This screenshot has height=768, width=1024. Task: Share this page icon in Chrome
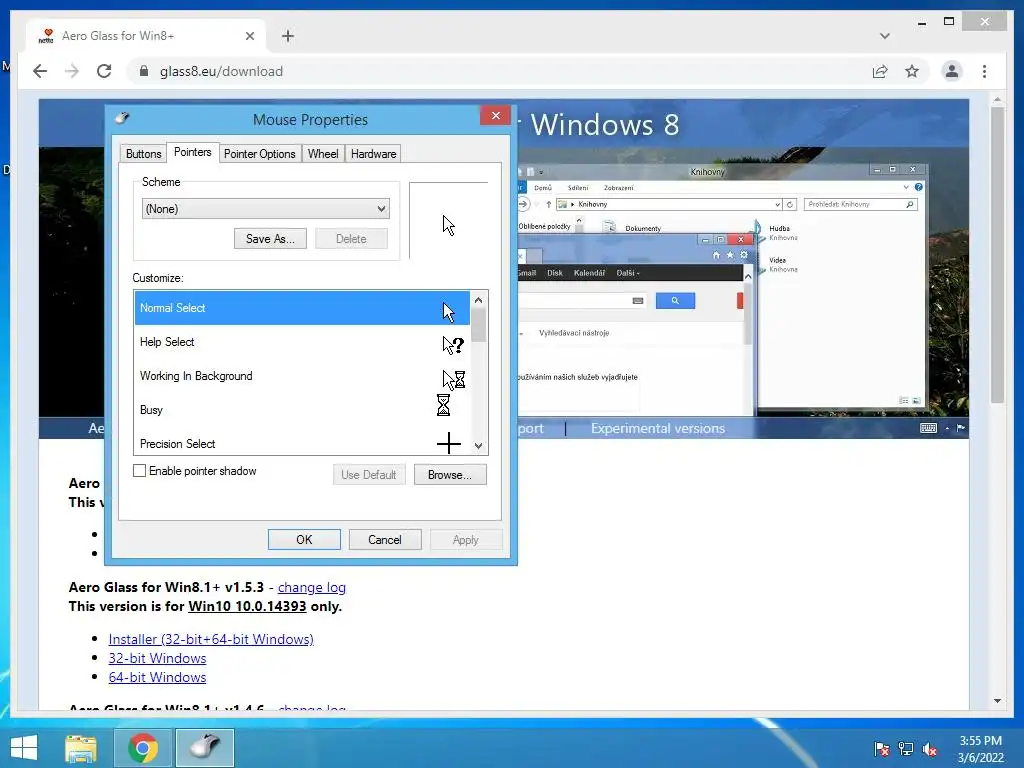pyautogui.click(x=880, y=71)
